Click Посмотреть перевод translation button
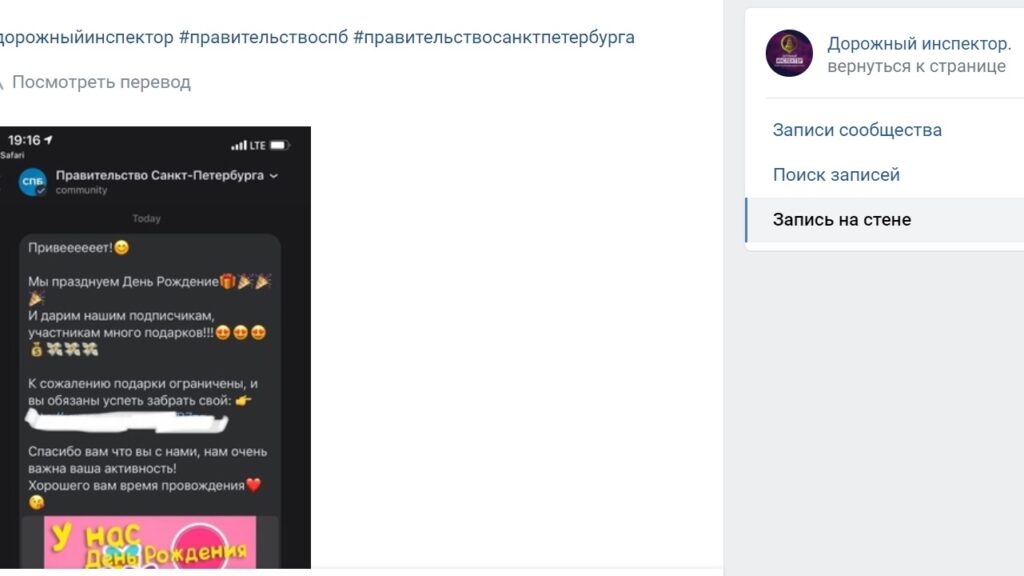The height and width of the screenshot is (576, 1024). coord(101,82)
